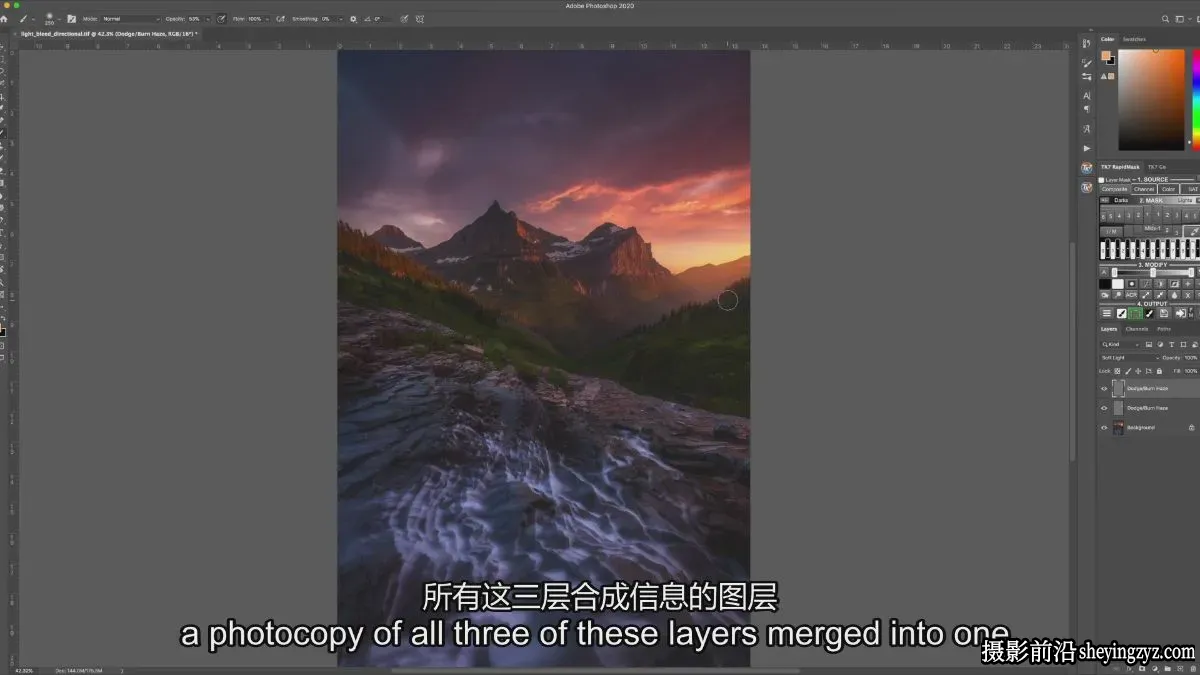
Task: Open the brush Mode dropdown
Action: [130, 19]
